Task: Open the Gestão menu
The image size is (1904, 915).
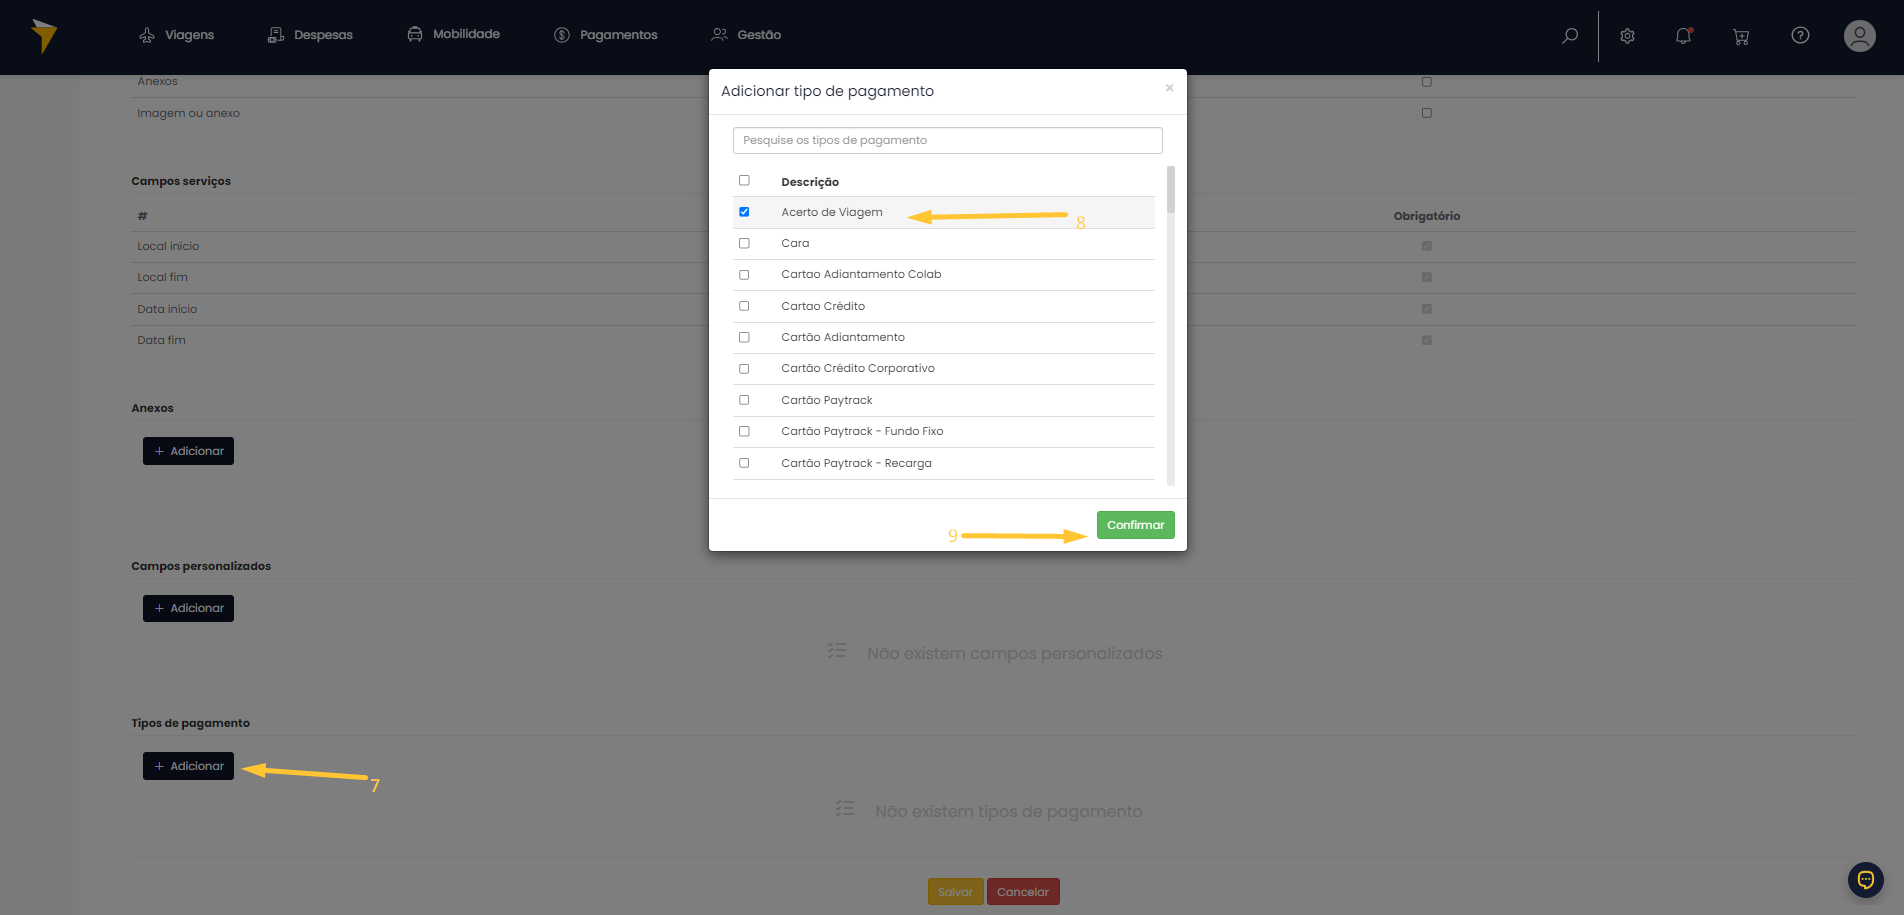Action: point(746,35)
